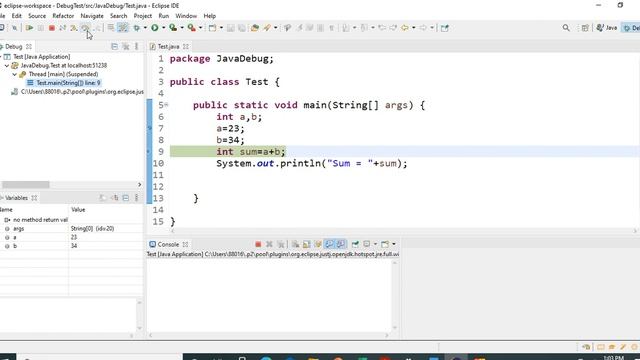Viewport: 640px width, 360px height.
Task: Click the Search flashlight toolbar icon
Action: point(267,28)
